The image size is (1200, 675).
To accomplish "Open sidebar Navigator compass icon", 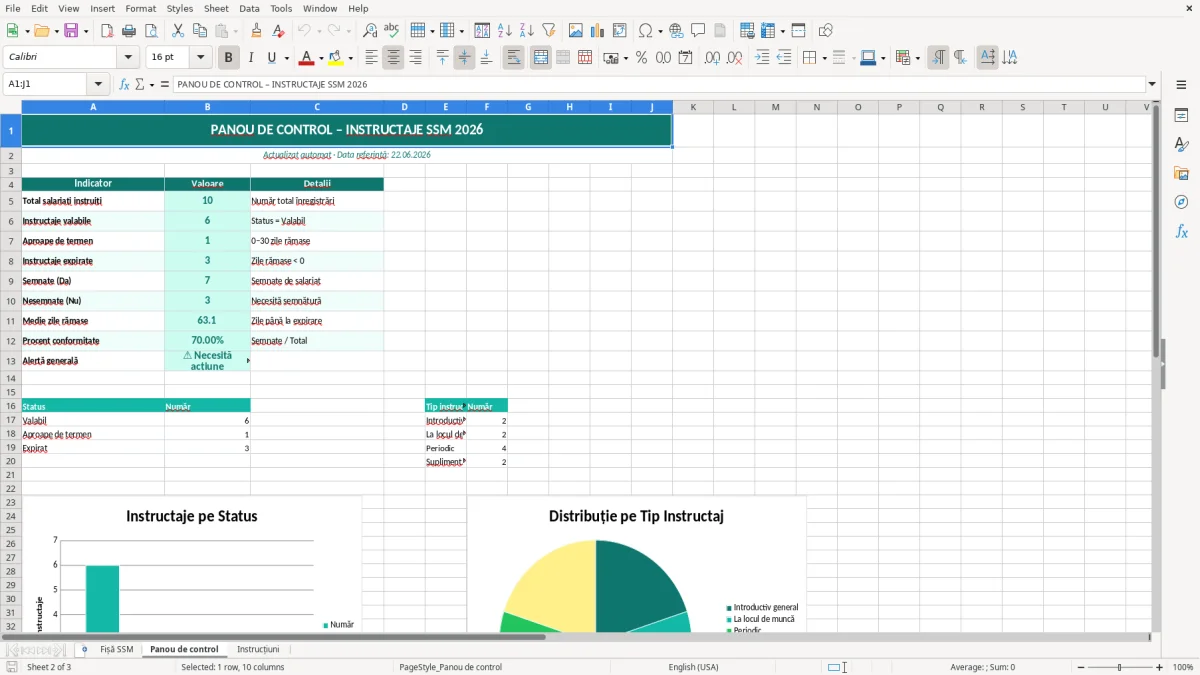I will tap(1181, 202).
